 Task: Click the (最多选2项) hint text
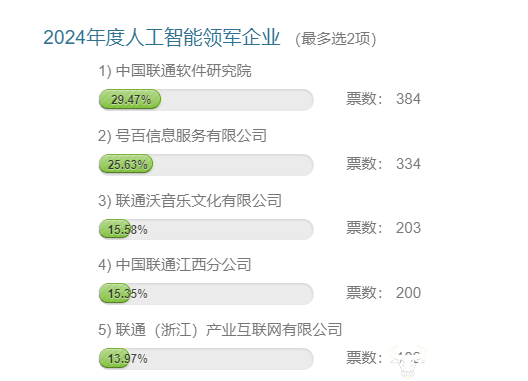[x=335, y=39]
